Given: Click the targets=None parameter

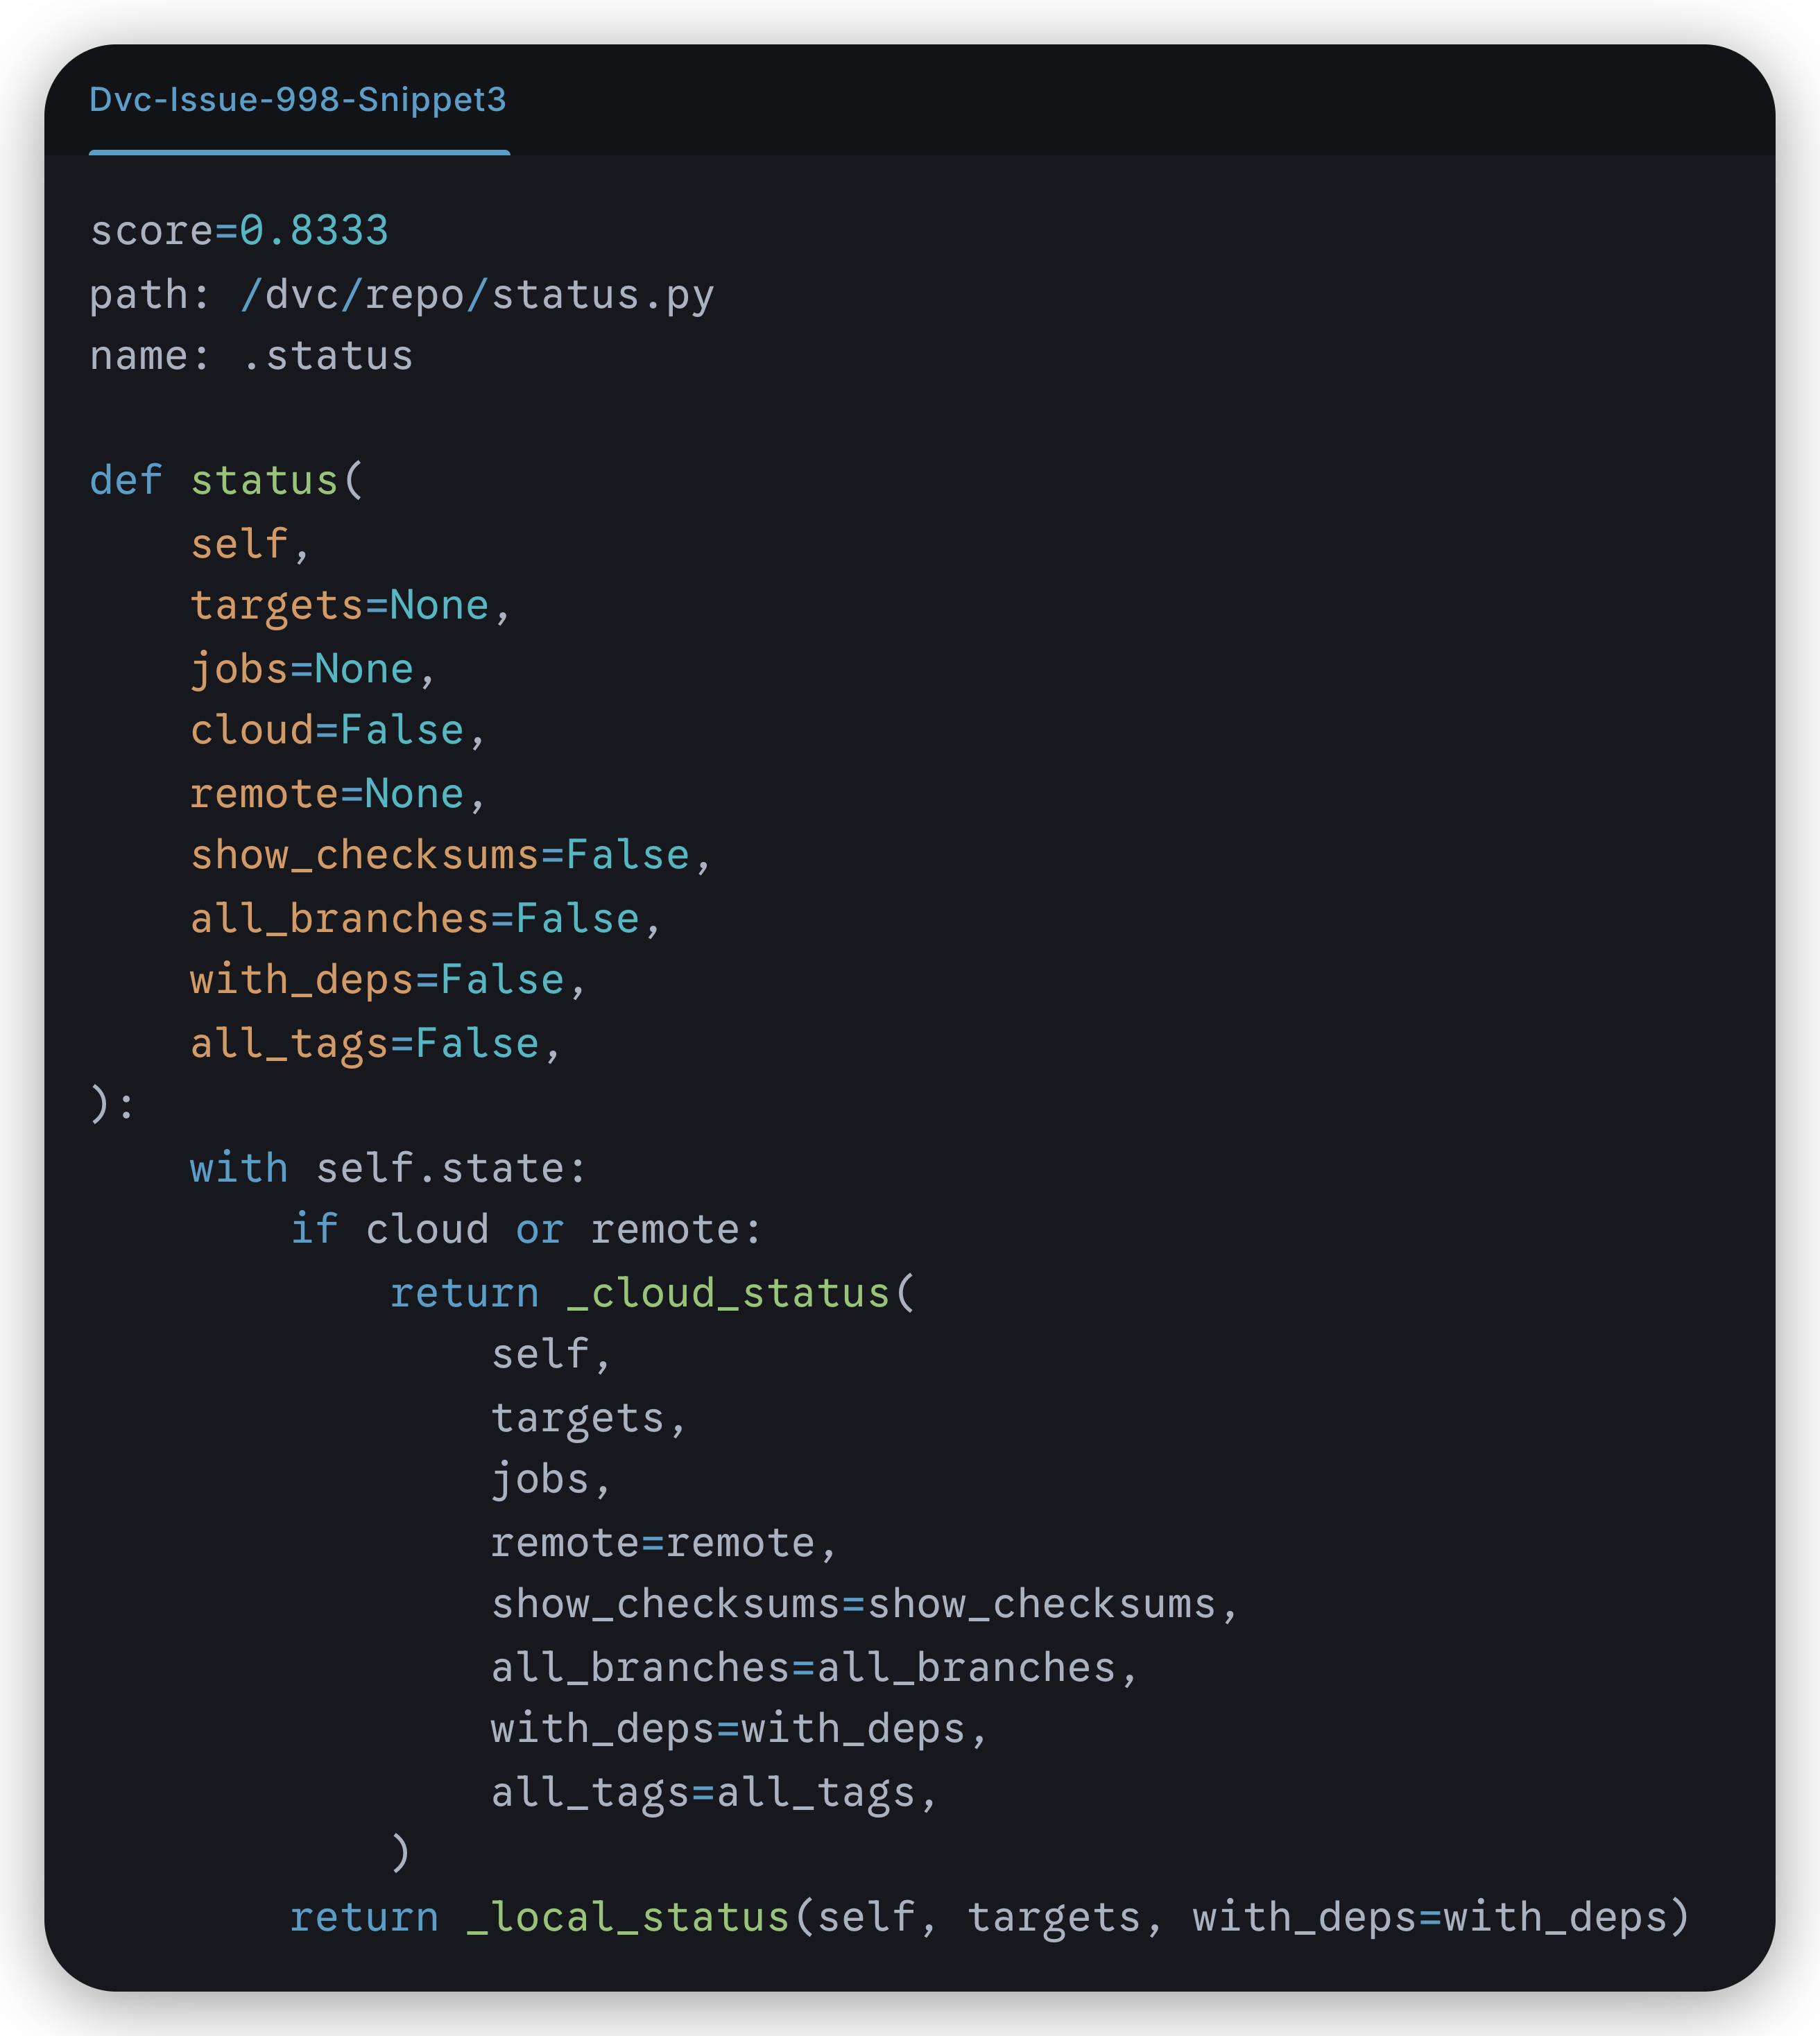Looking at the screenshot, I should pyautogui.click(x=339, y=606).
